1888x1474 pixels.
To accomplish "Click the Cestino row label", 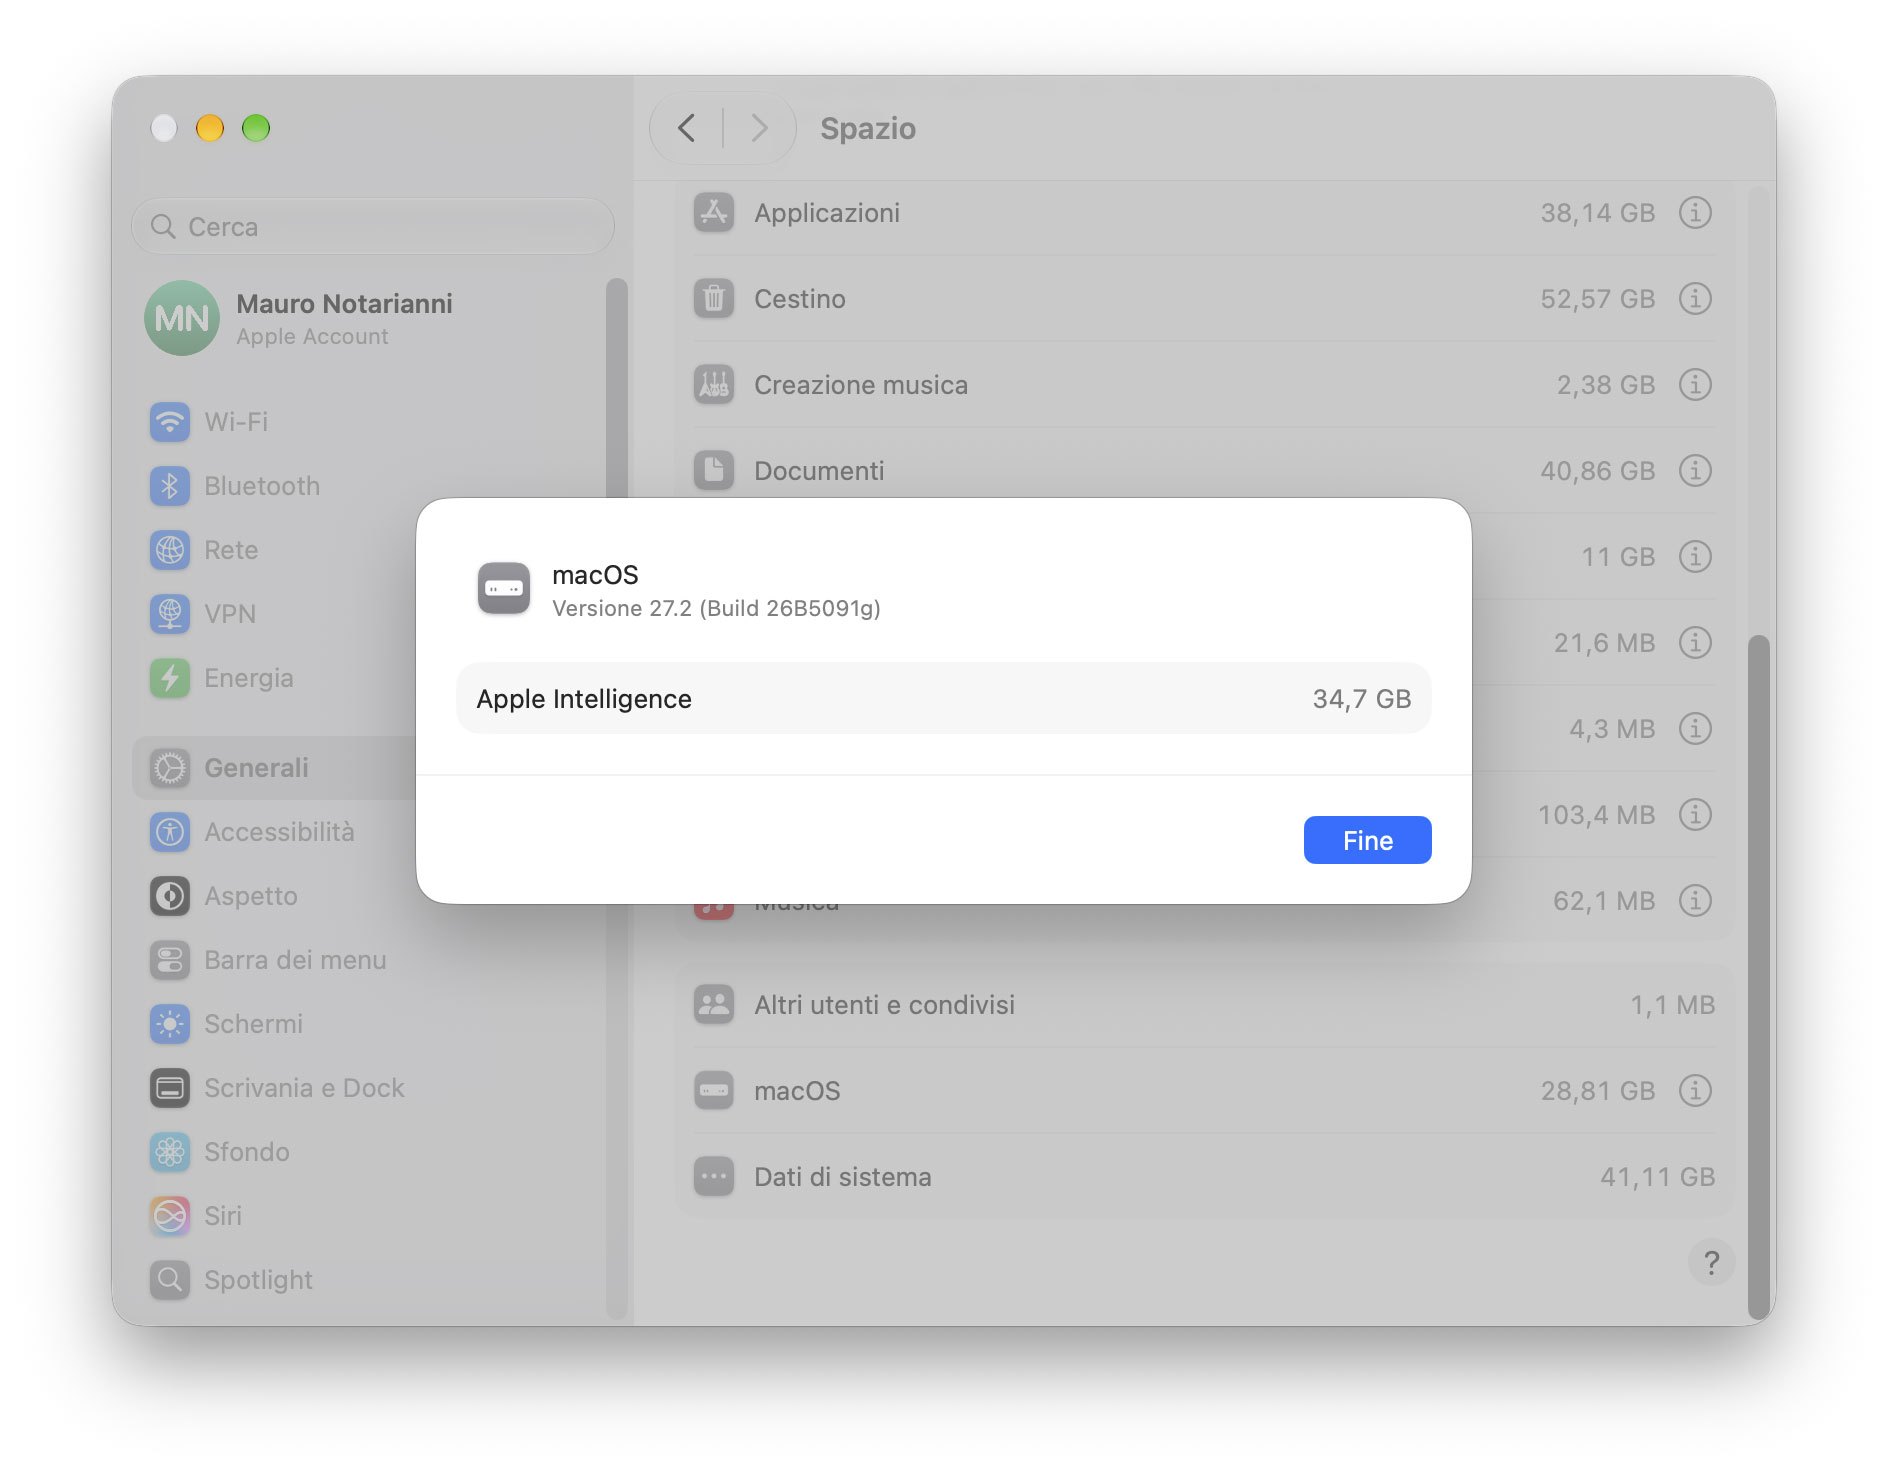I will pos(800,299).
